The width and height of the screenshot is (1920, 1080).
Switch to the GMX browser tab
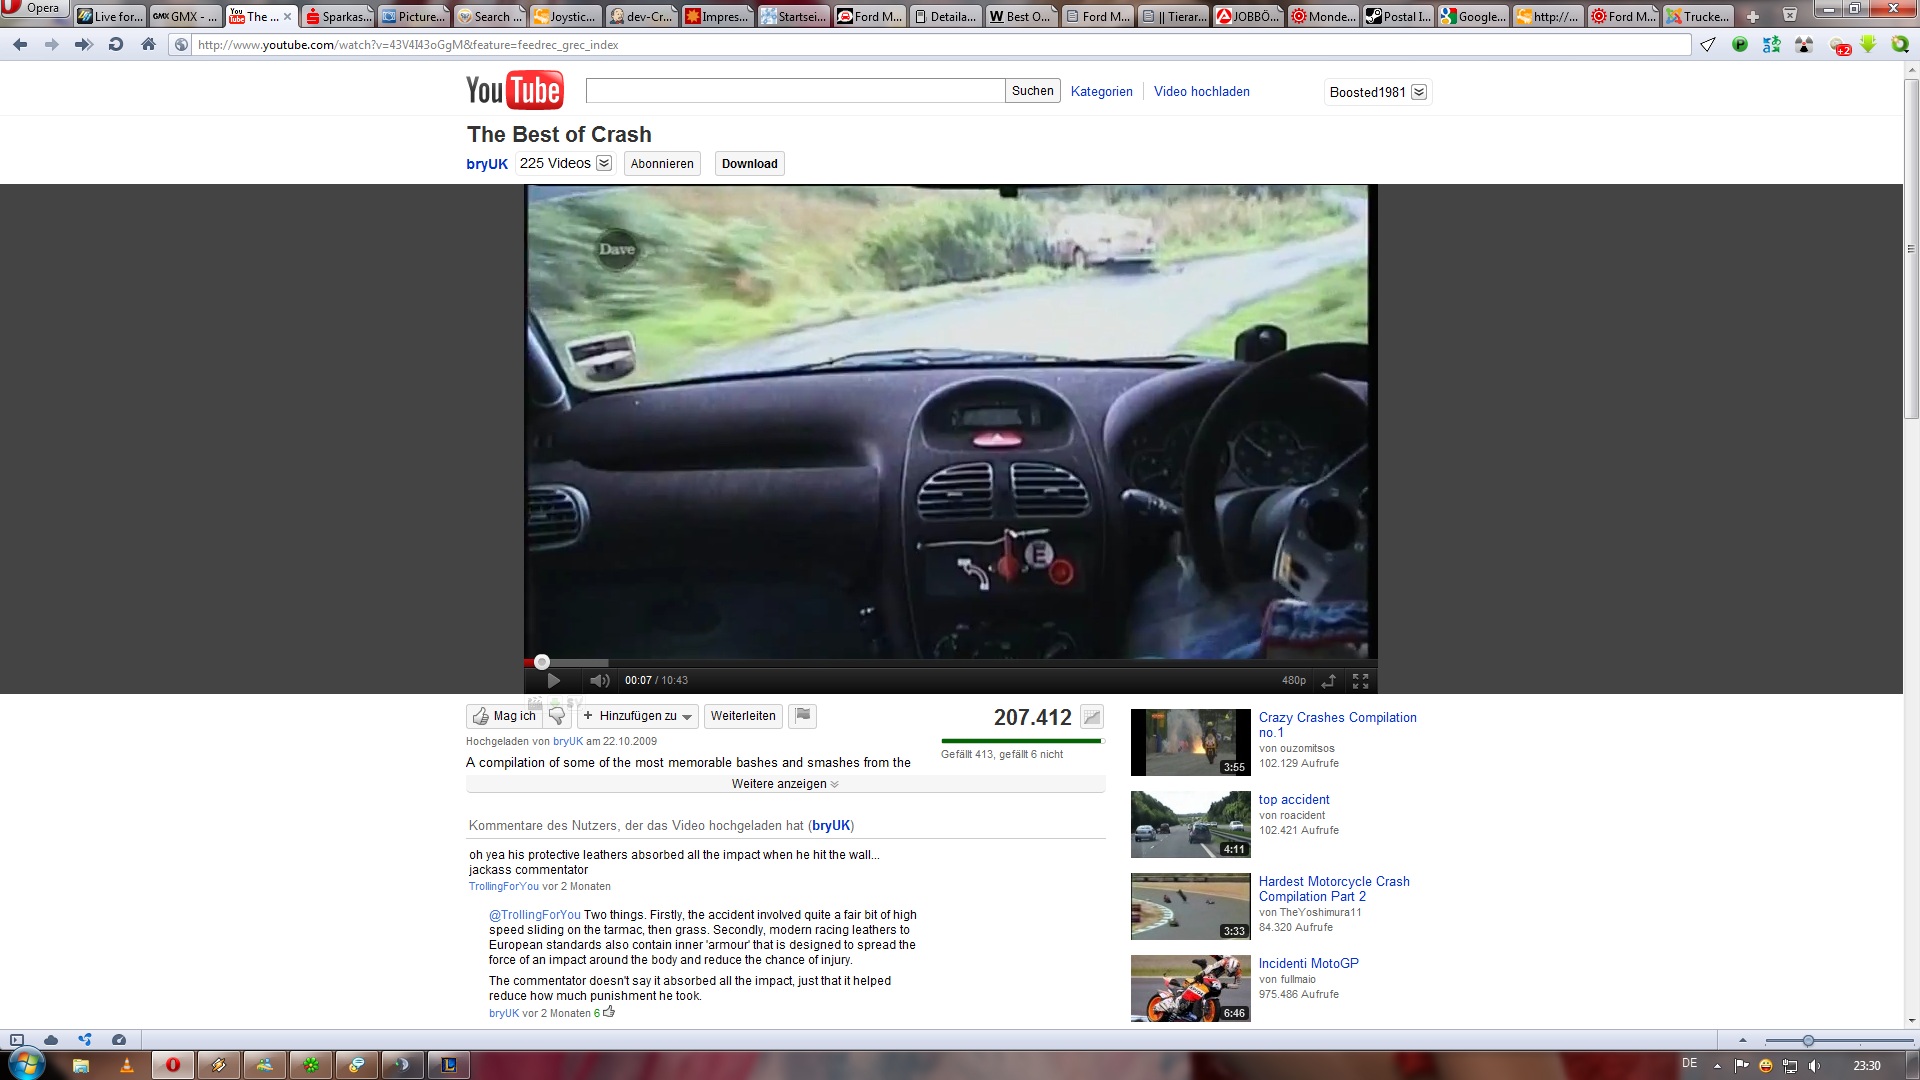[x=185, y=17]
